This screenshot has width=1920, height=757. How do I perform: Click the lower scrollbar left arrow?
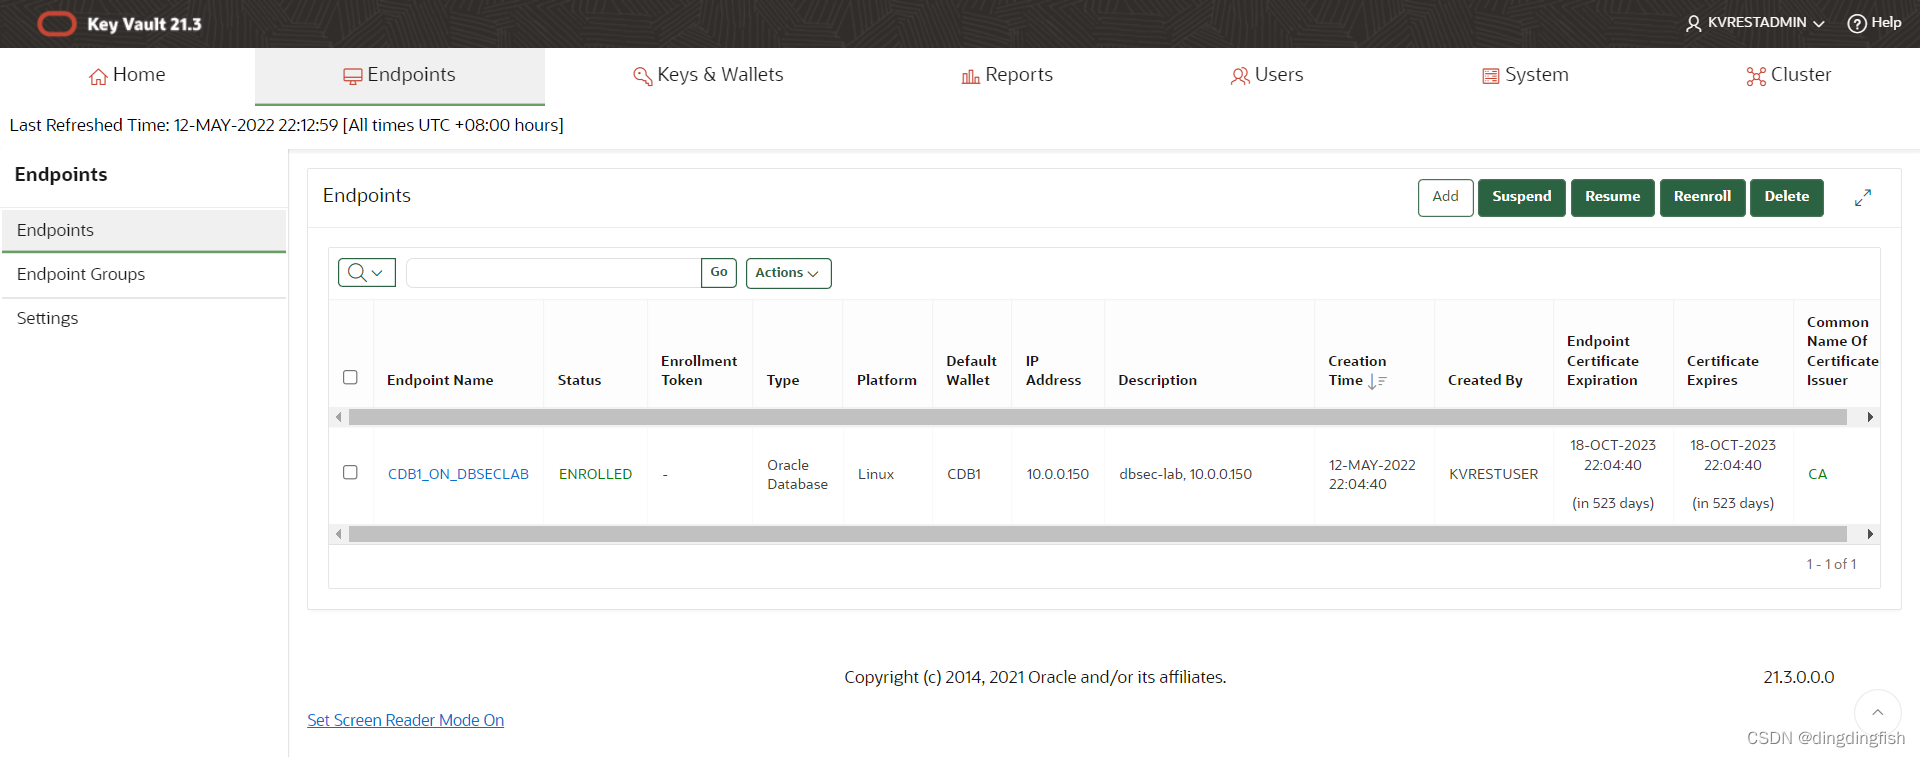tap(339, 534)
